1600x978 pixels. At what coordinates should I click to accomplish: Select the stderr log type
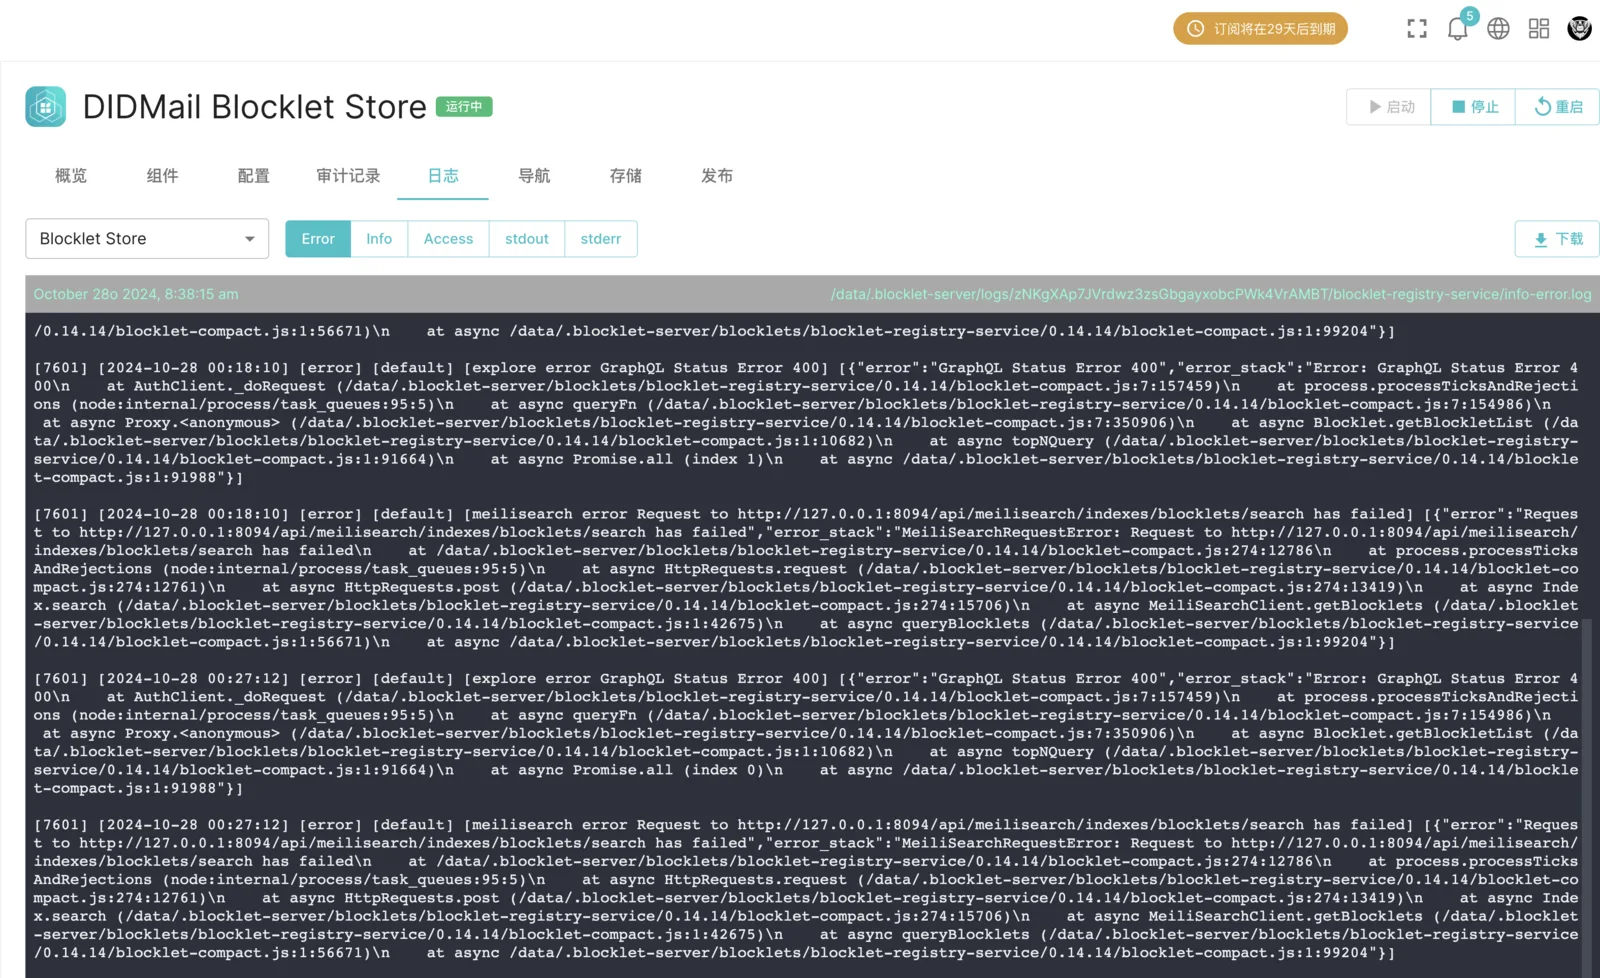click(601, 239)
